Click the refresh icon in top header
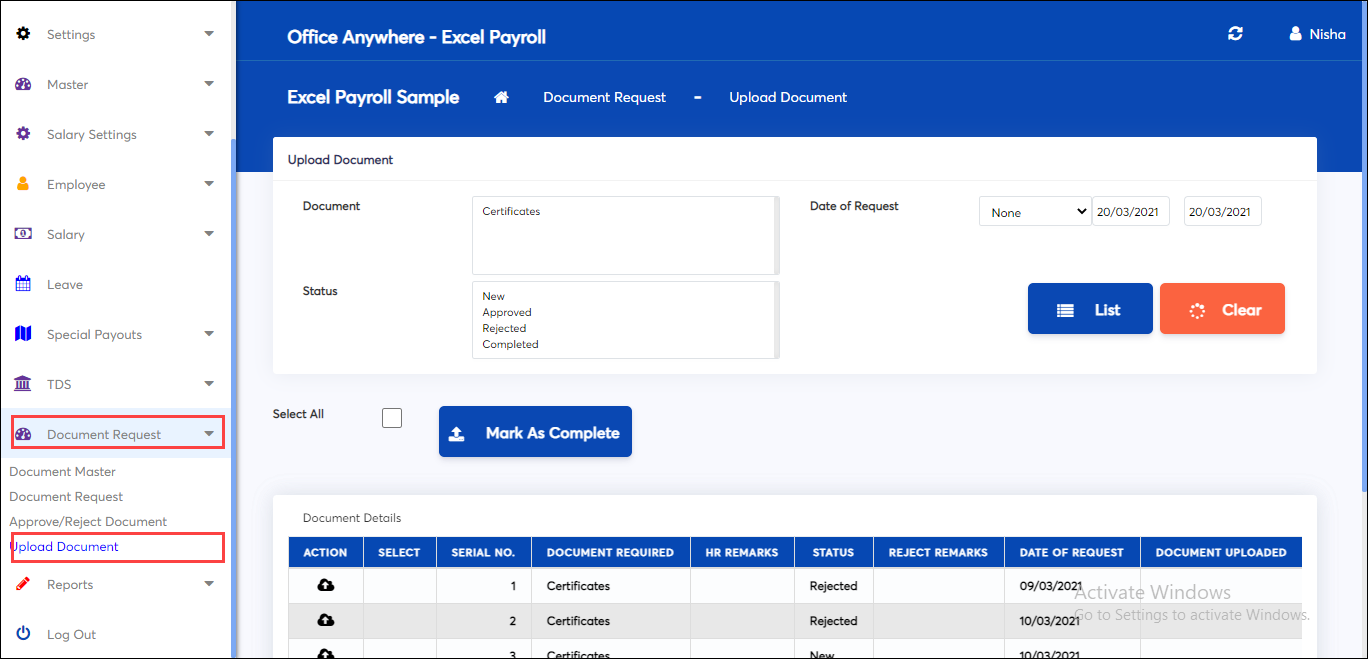Screen dimensions: 1368x659 [1235, 34]
